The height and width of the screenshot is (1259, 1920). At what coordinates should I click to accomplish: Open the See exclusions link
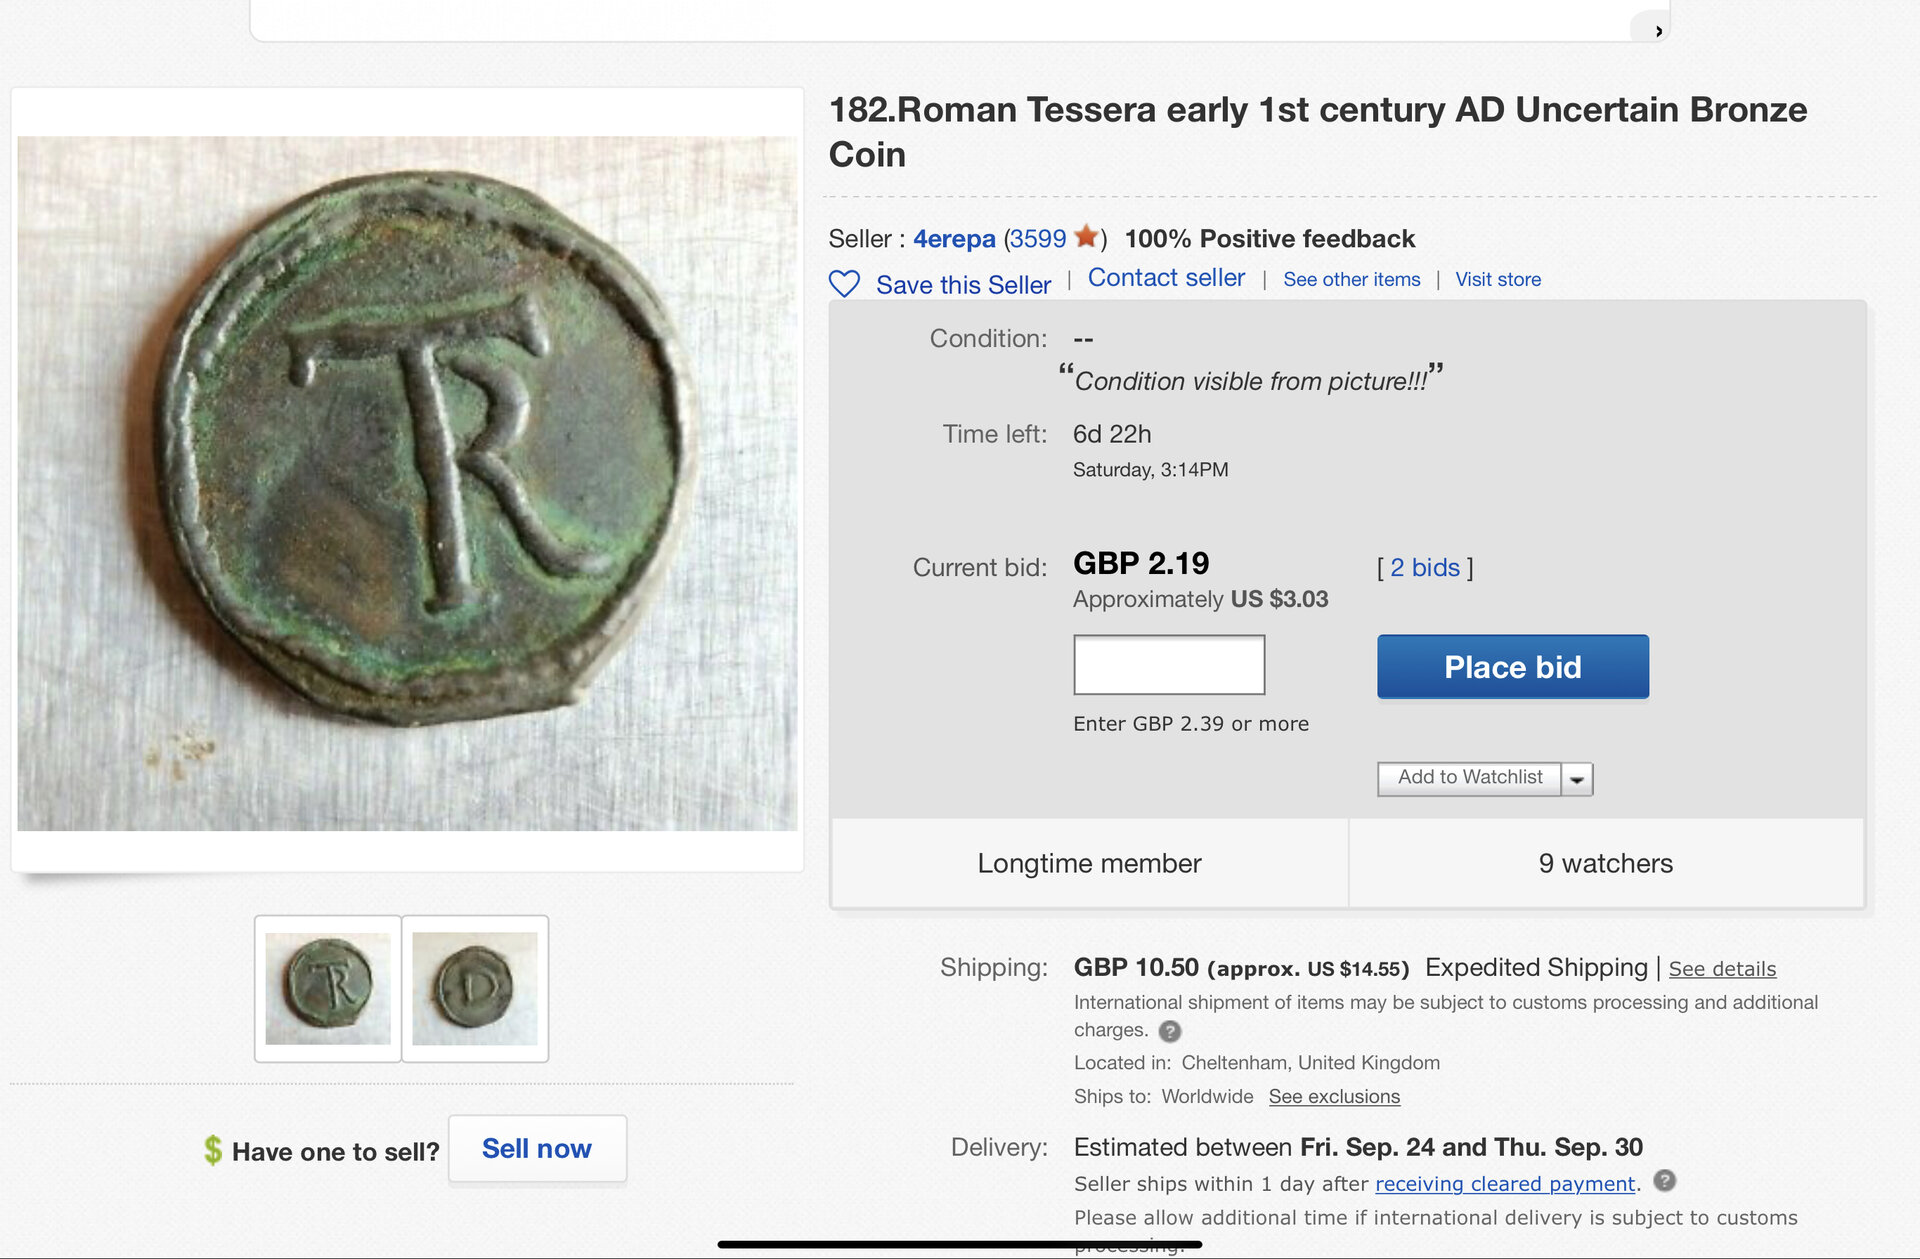click(x=1334, y=1097)
